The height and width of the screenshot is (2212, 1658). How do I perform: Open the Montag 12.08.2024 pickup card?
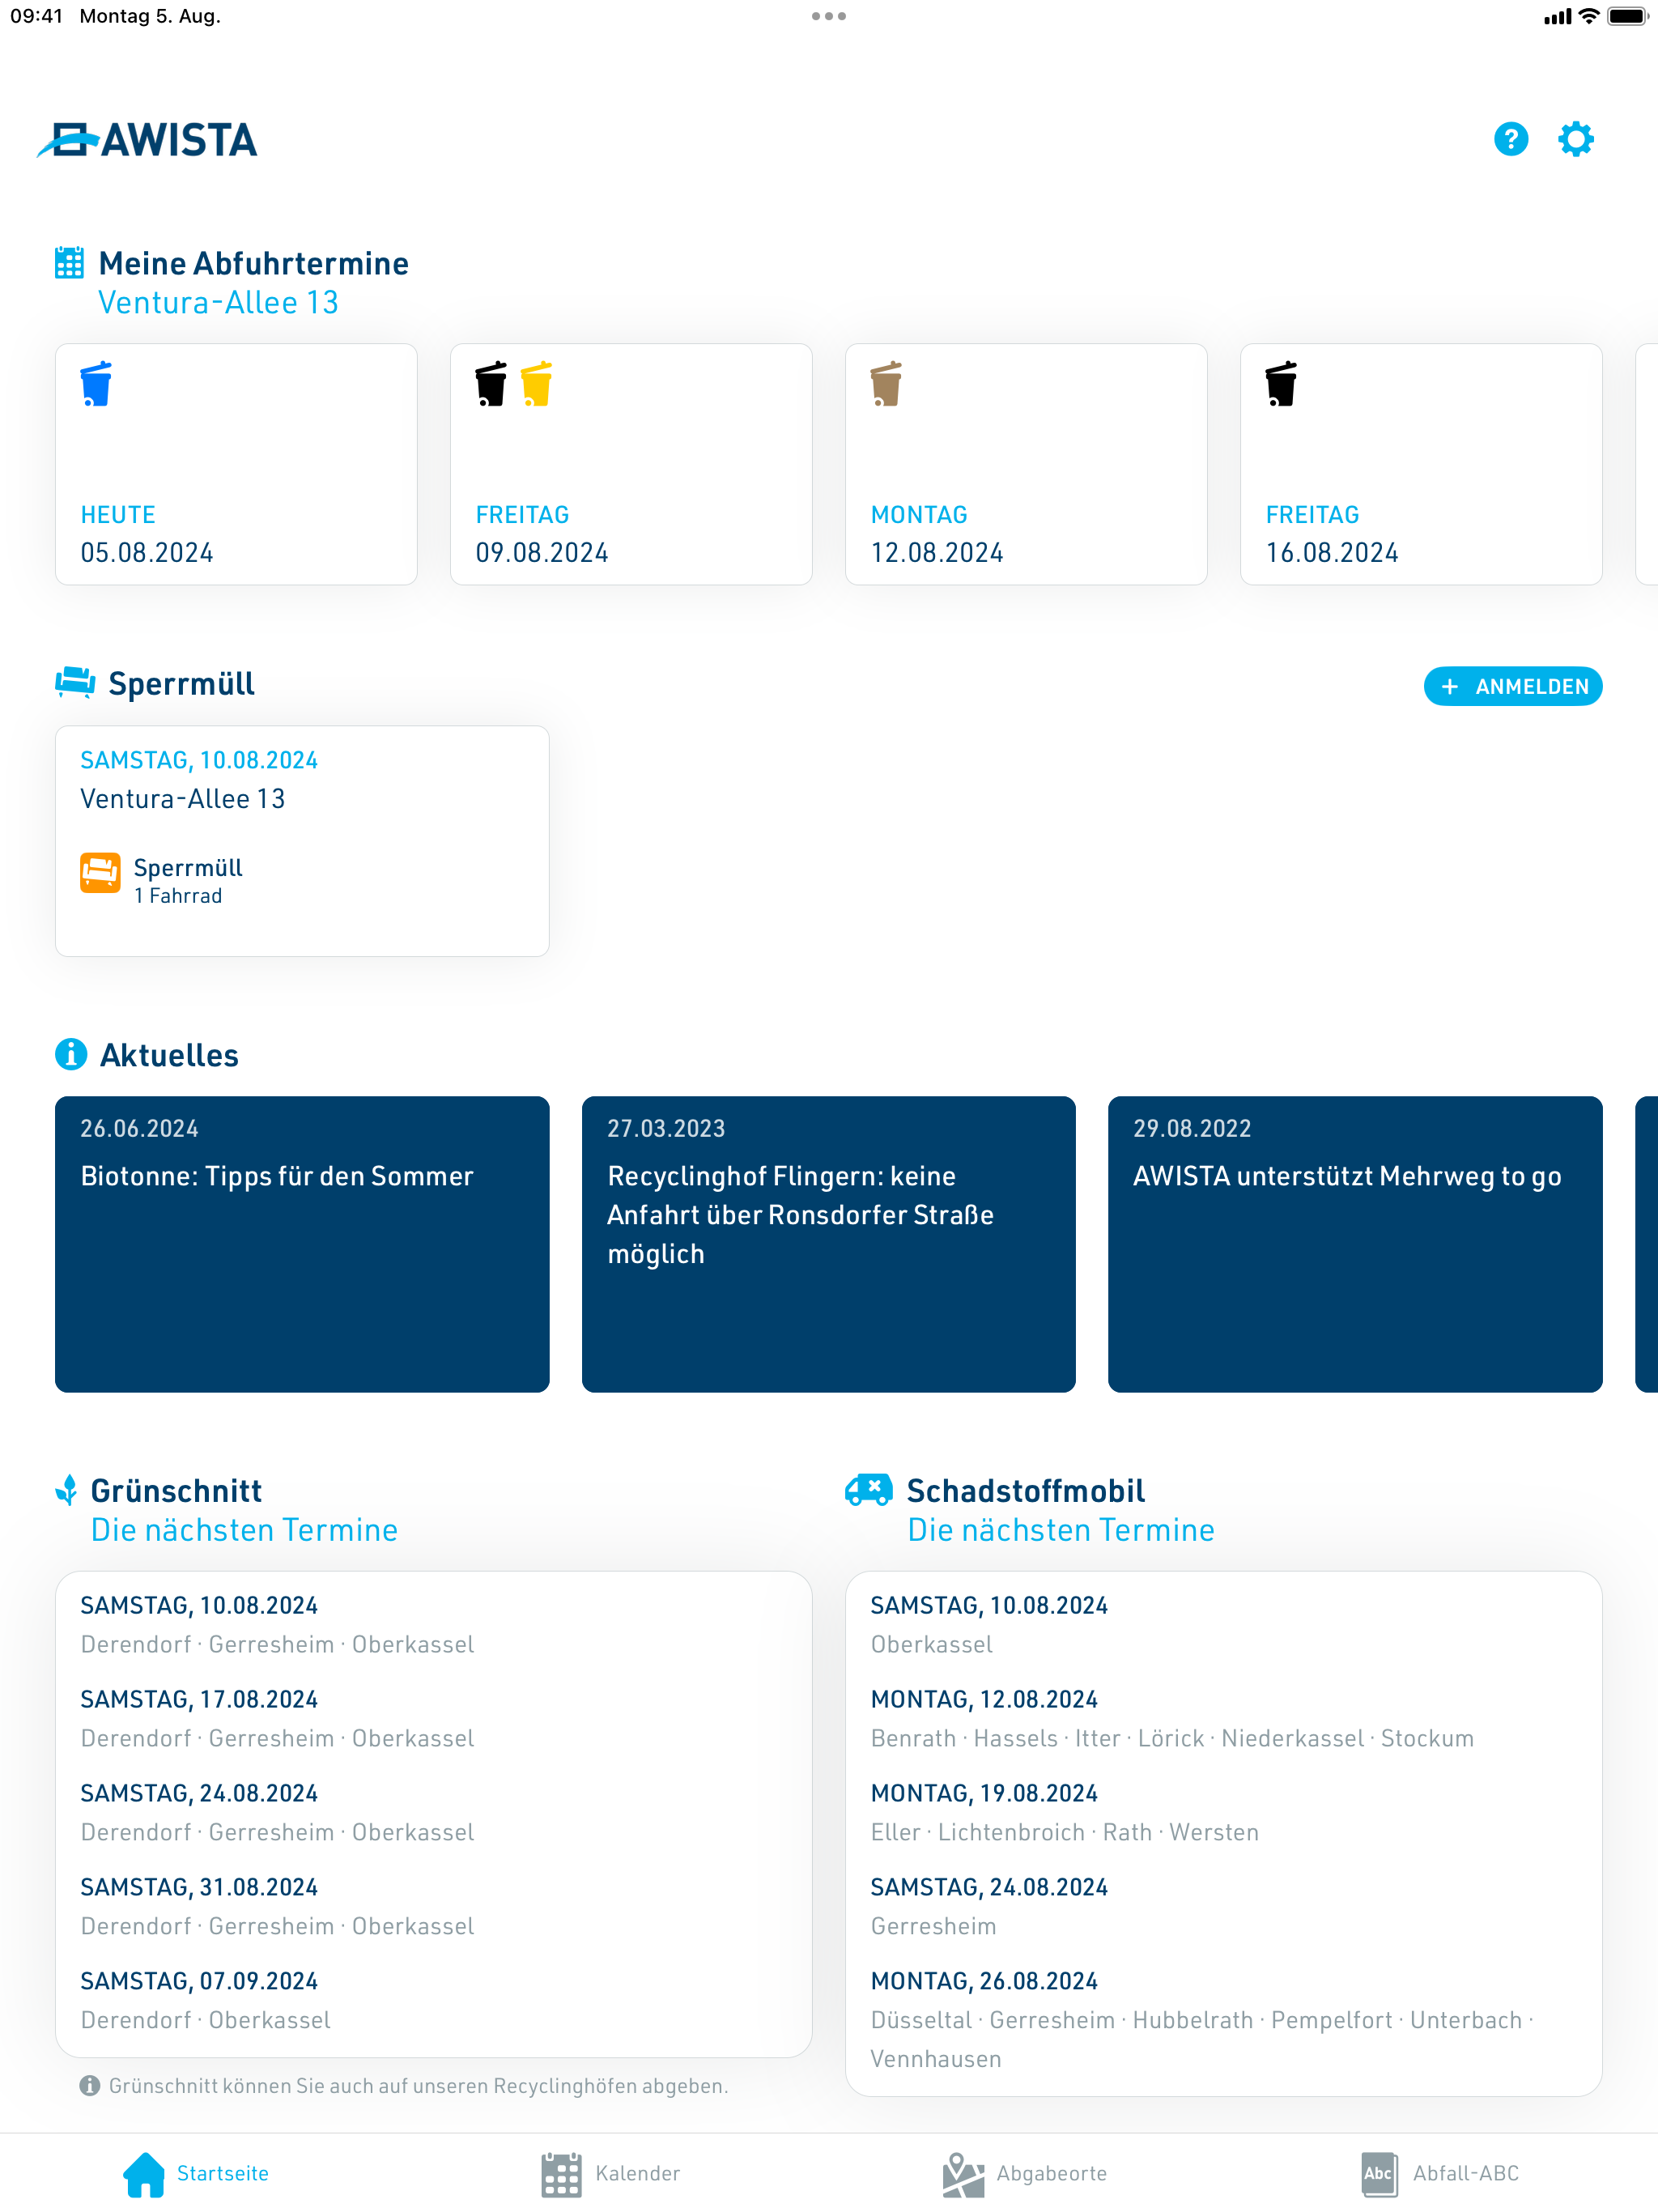point(1026,464)
